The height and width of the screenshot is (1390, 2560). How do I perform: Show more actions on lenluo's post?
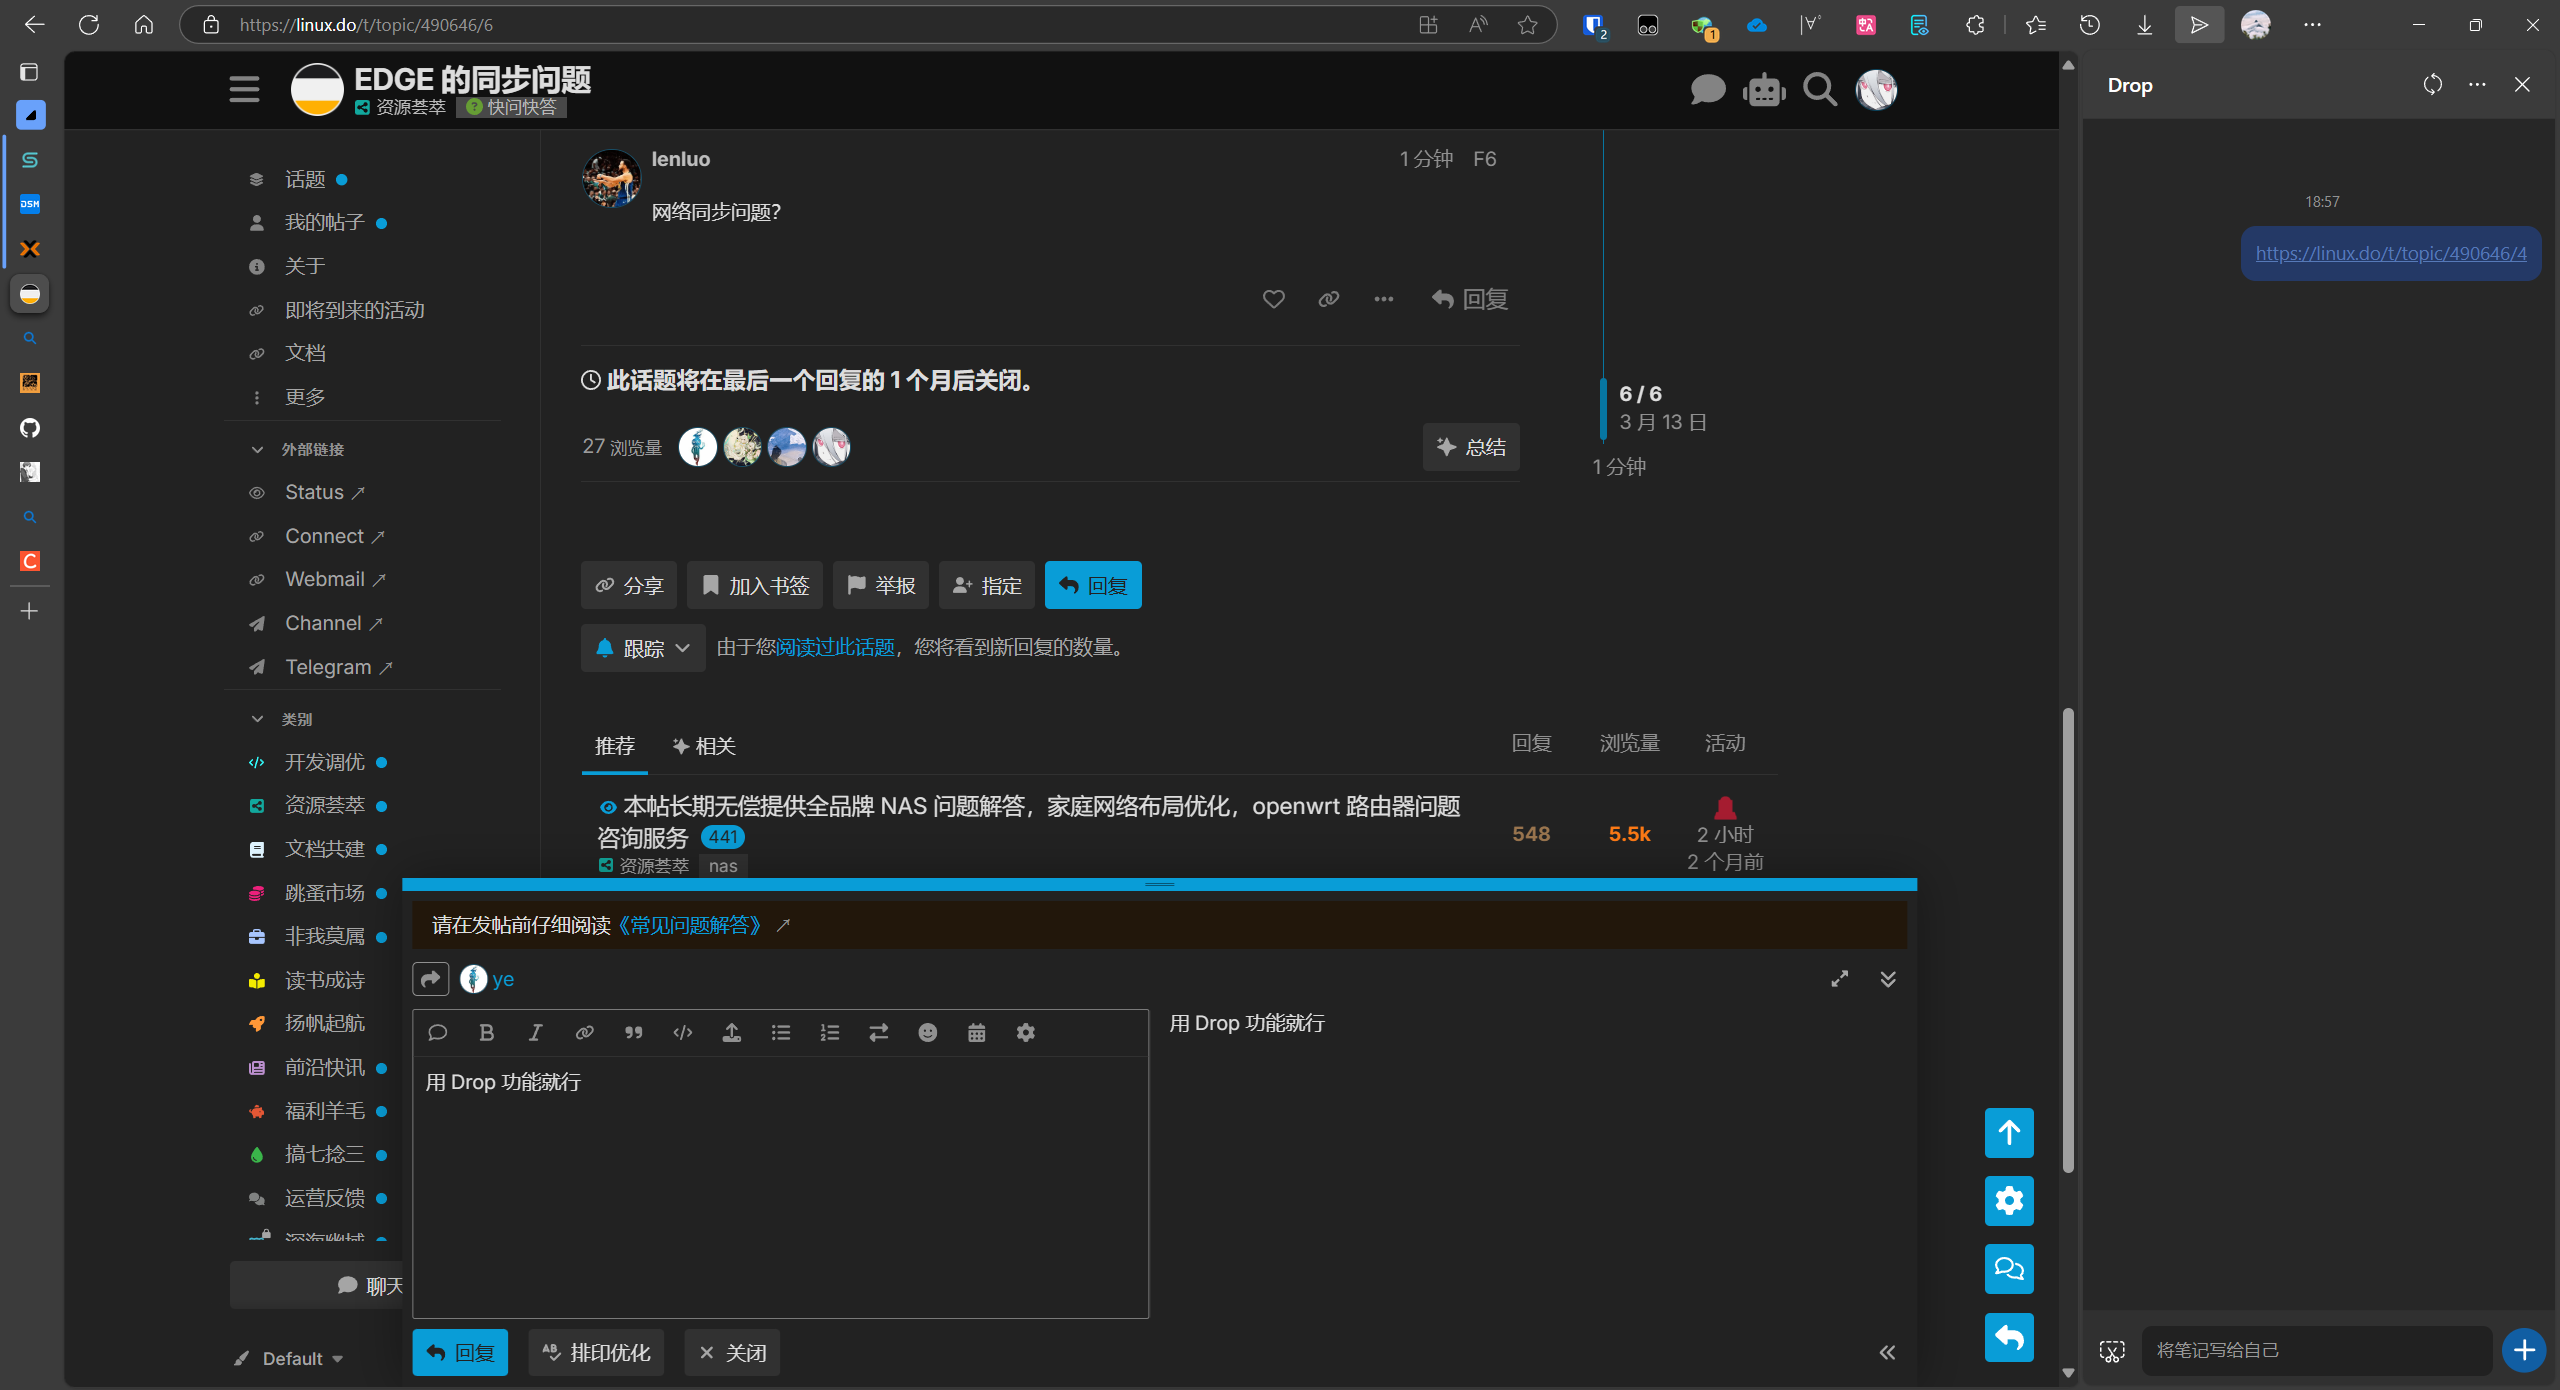[1384, 299]
